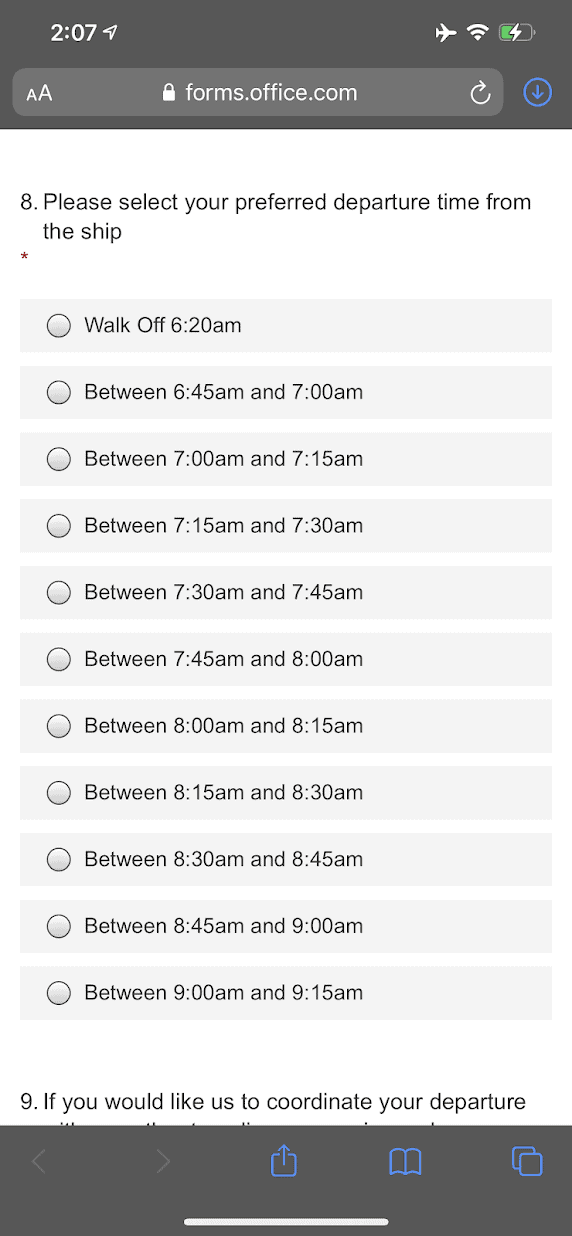
Task: Pick Between 7:15am and 7:30am
Action: [286, 526]
